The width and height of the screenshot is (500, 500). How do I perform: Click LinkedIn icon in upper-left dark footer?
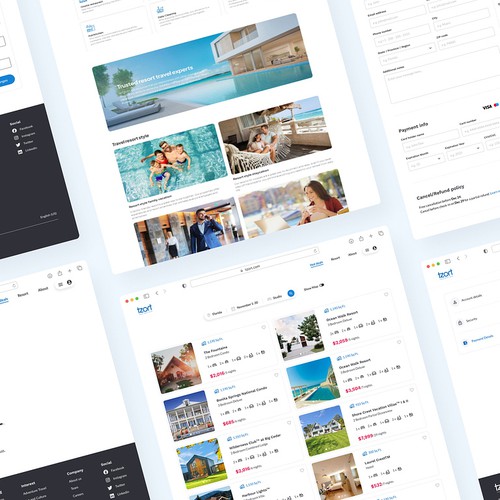coord(20,152)
